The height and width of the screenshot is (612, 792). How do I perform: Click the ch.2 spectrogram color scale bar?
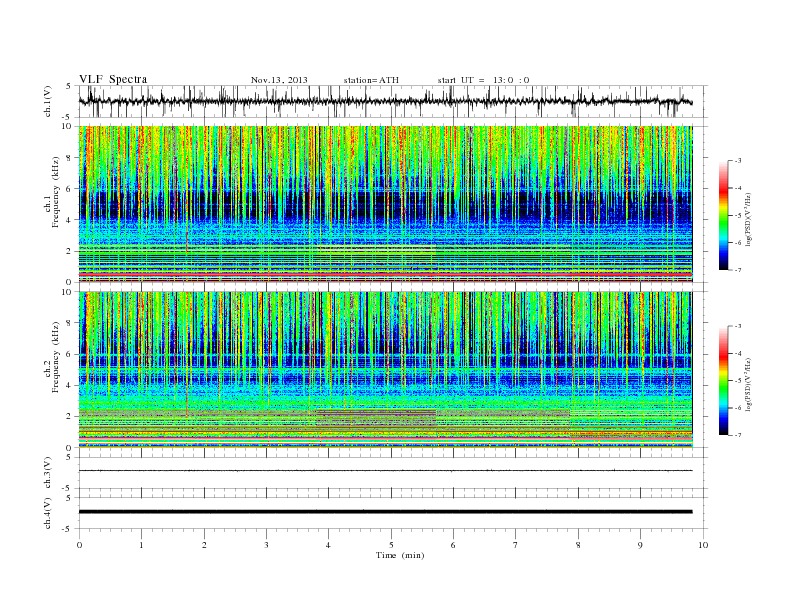(724, 380)
